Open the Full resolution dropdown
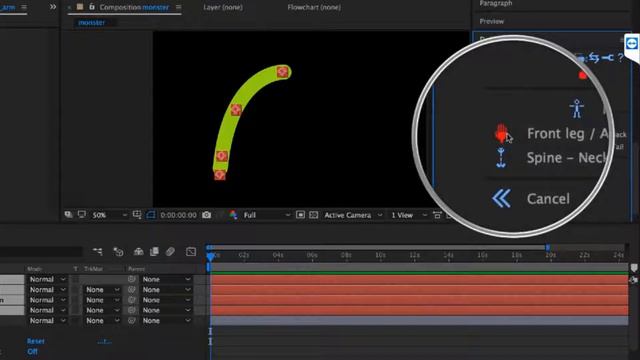The image size is (640, 360). [267, 215]
